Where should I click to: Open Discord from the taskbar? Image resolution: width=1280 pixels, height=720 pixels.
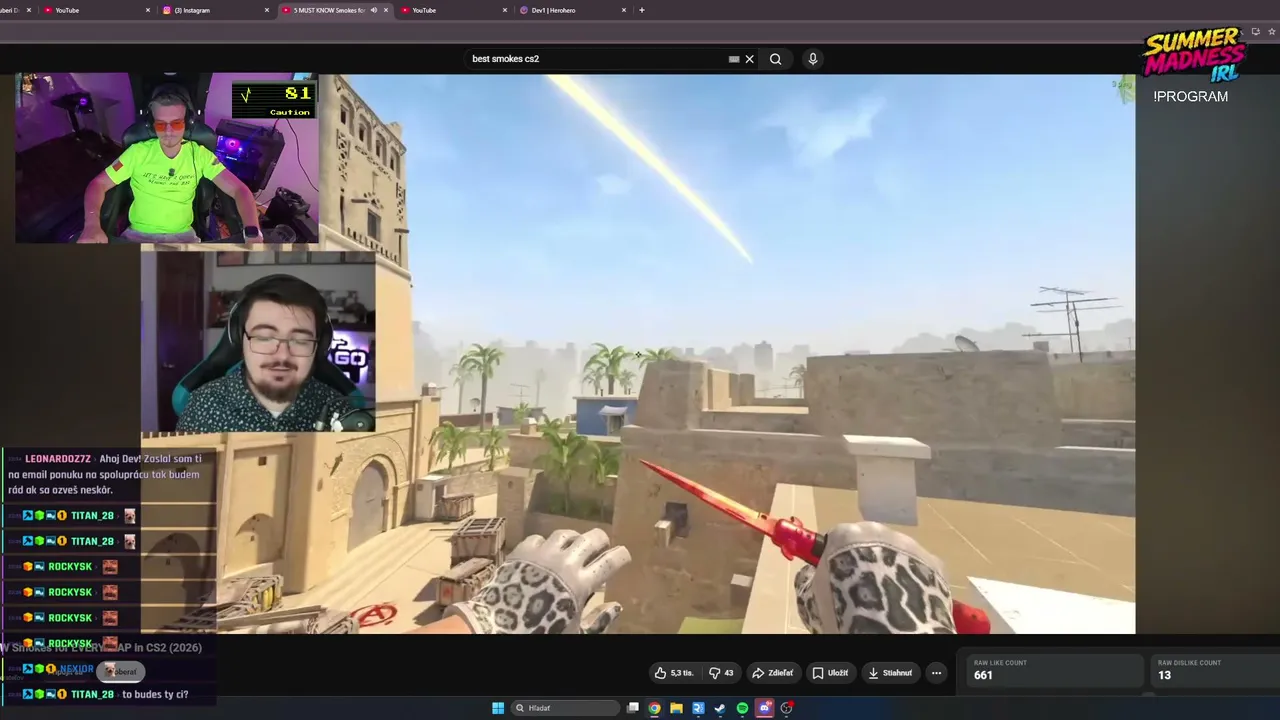coord(765,708)
